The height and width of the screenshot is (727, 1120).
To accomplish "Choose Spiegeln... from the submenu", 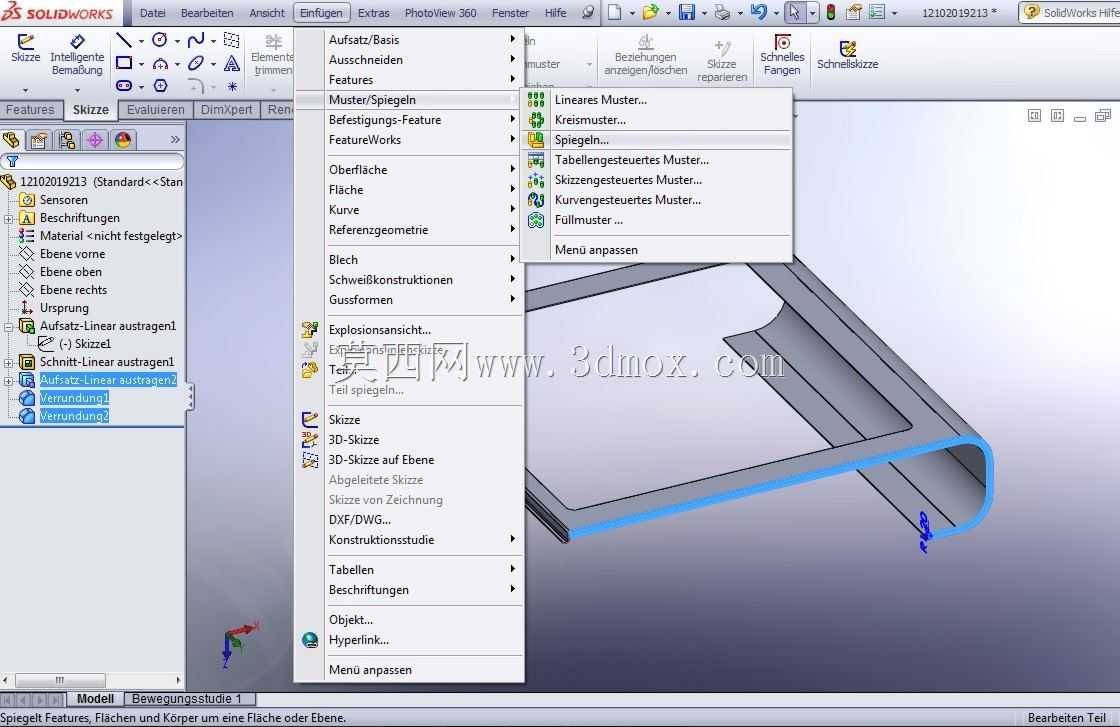I will point(657,140).
